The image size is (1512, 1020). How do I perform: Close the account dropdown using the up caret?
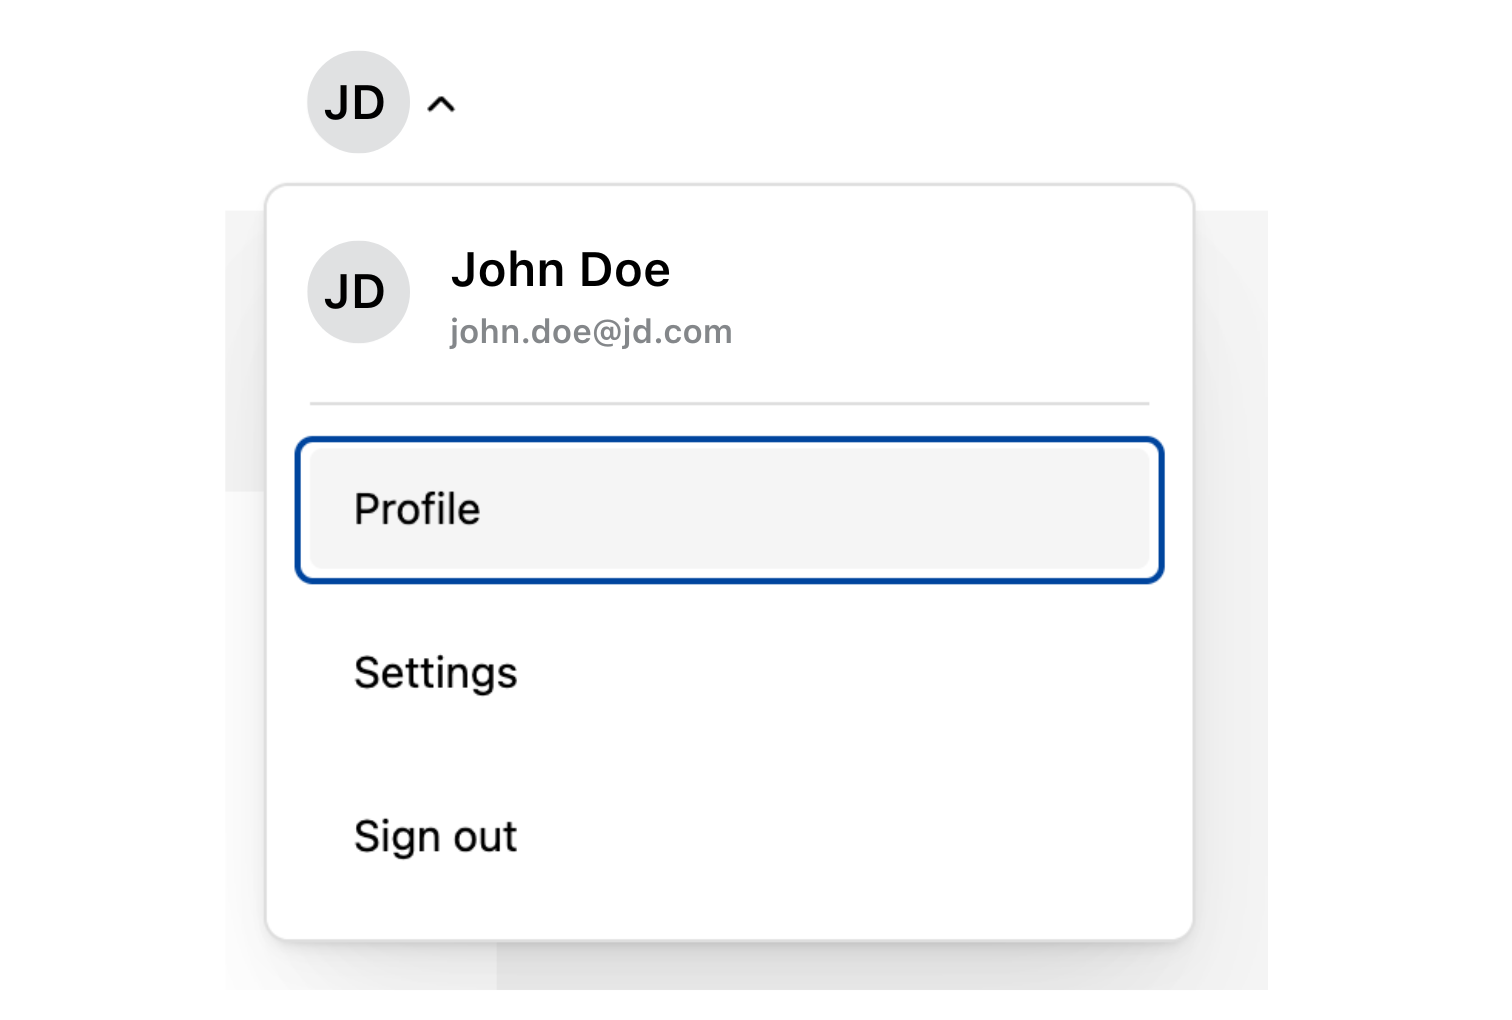(441, 104)
